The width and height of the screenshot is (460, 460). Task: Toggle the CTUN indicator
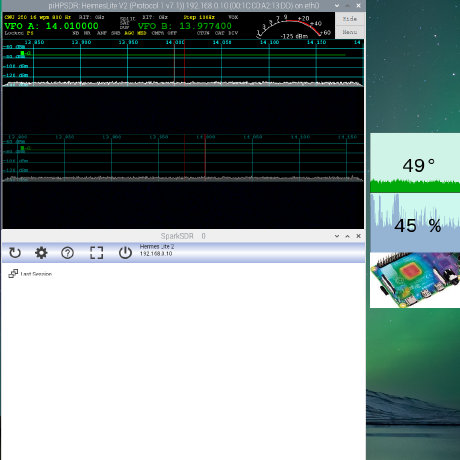point(203,33)
